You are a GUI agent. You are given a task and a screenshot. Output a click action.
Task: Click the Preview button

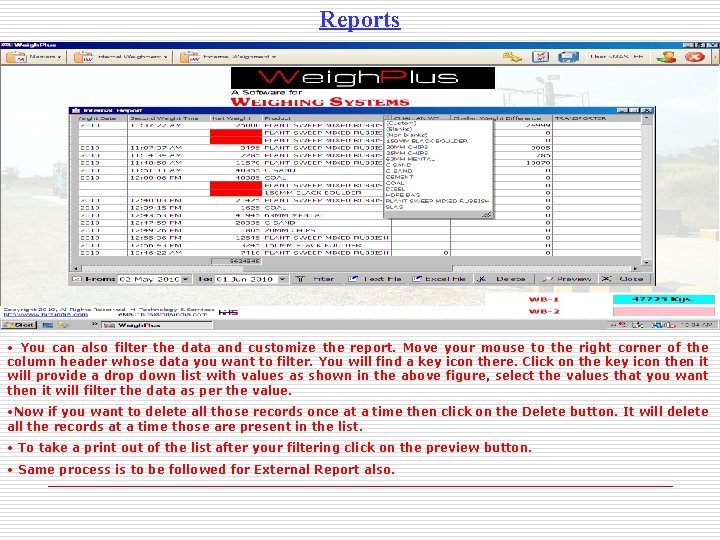pyautogui.click(x=567, y=279)
